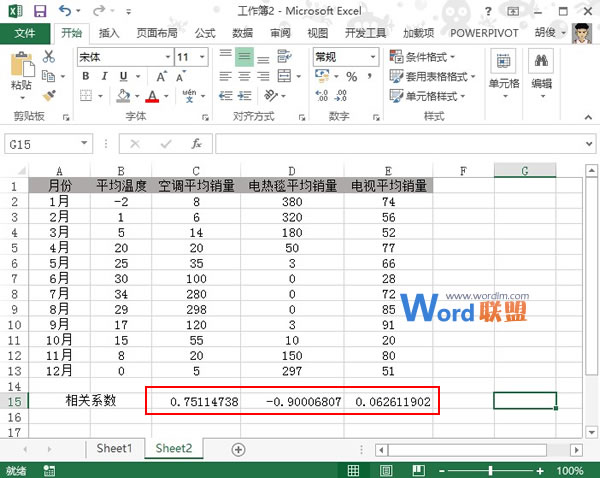Apply percent style

352,77
